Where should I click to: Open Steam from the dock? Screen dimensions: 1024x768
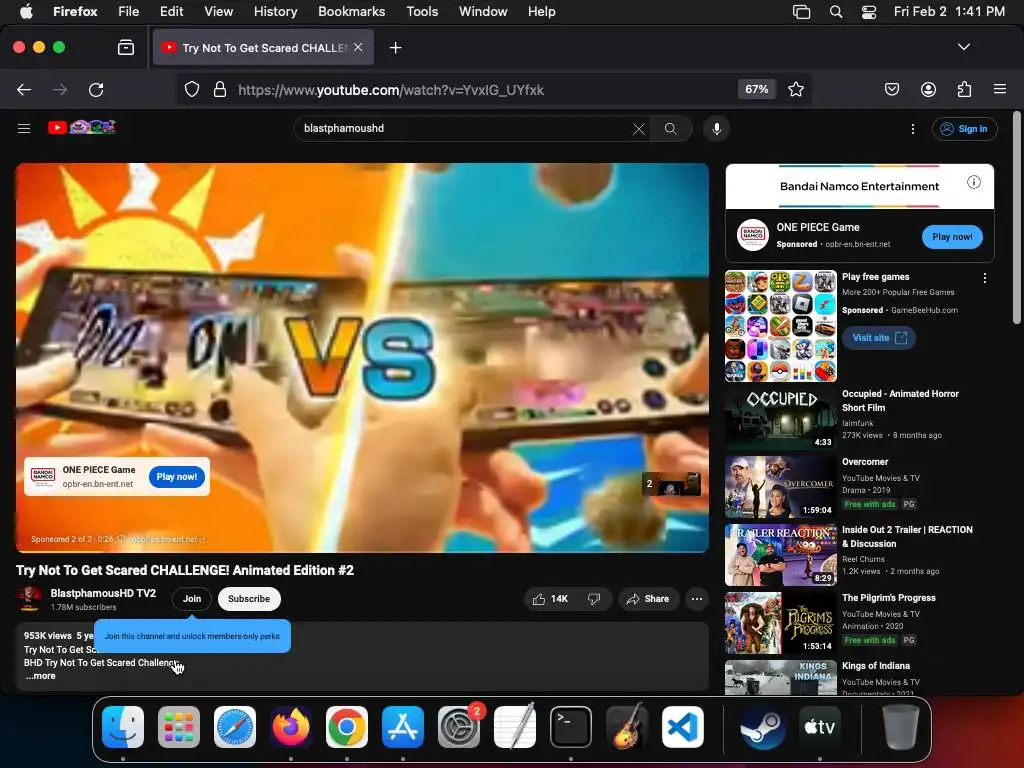tap(763, 726)
